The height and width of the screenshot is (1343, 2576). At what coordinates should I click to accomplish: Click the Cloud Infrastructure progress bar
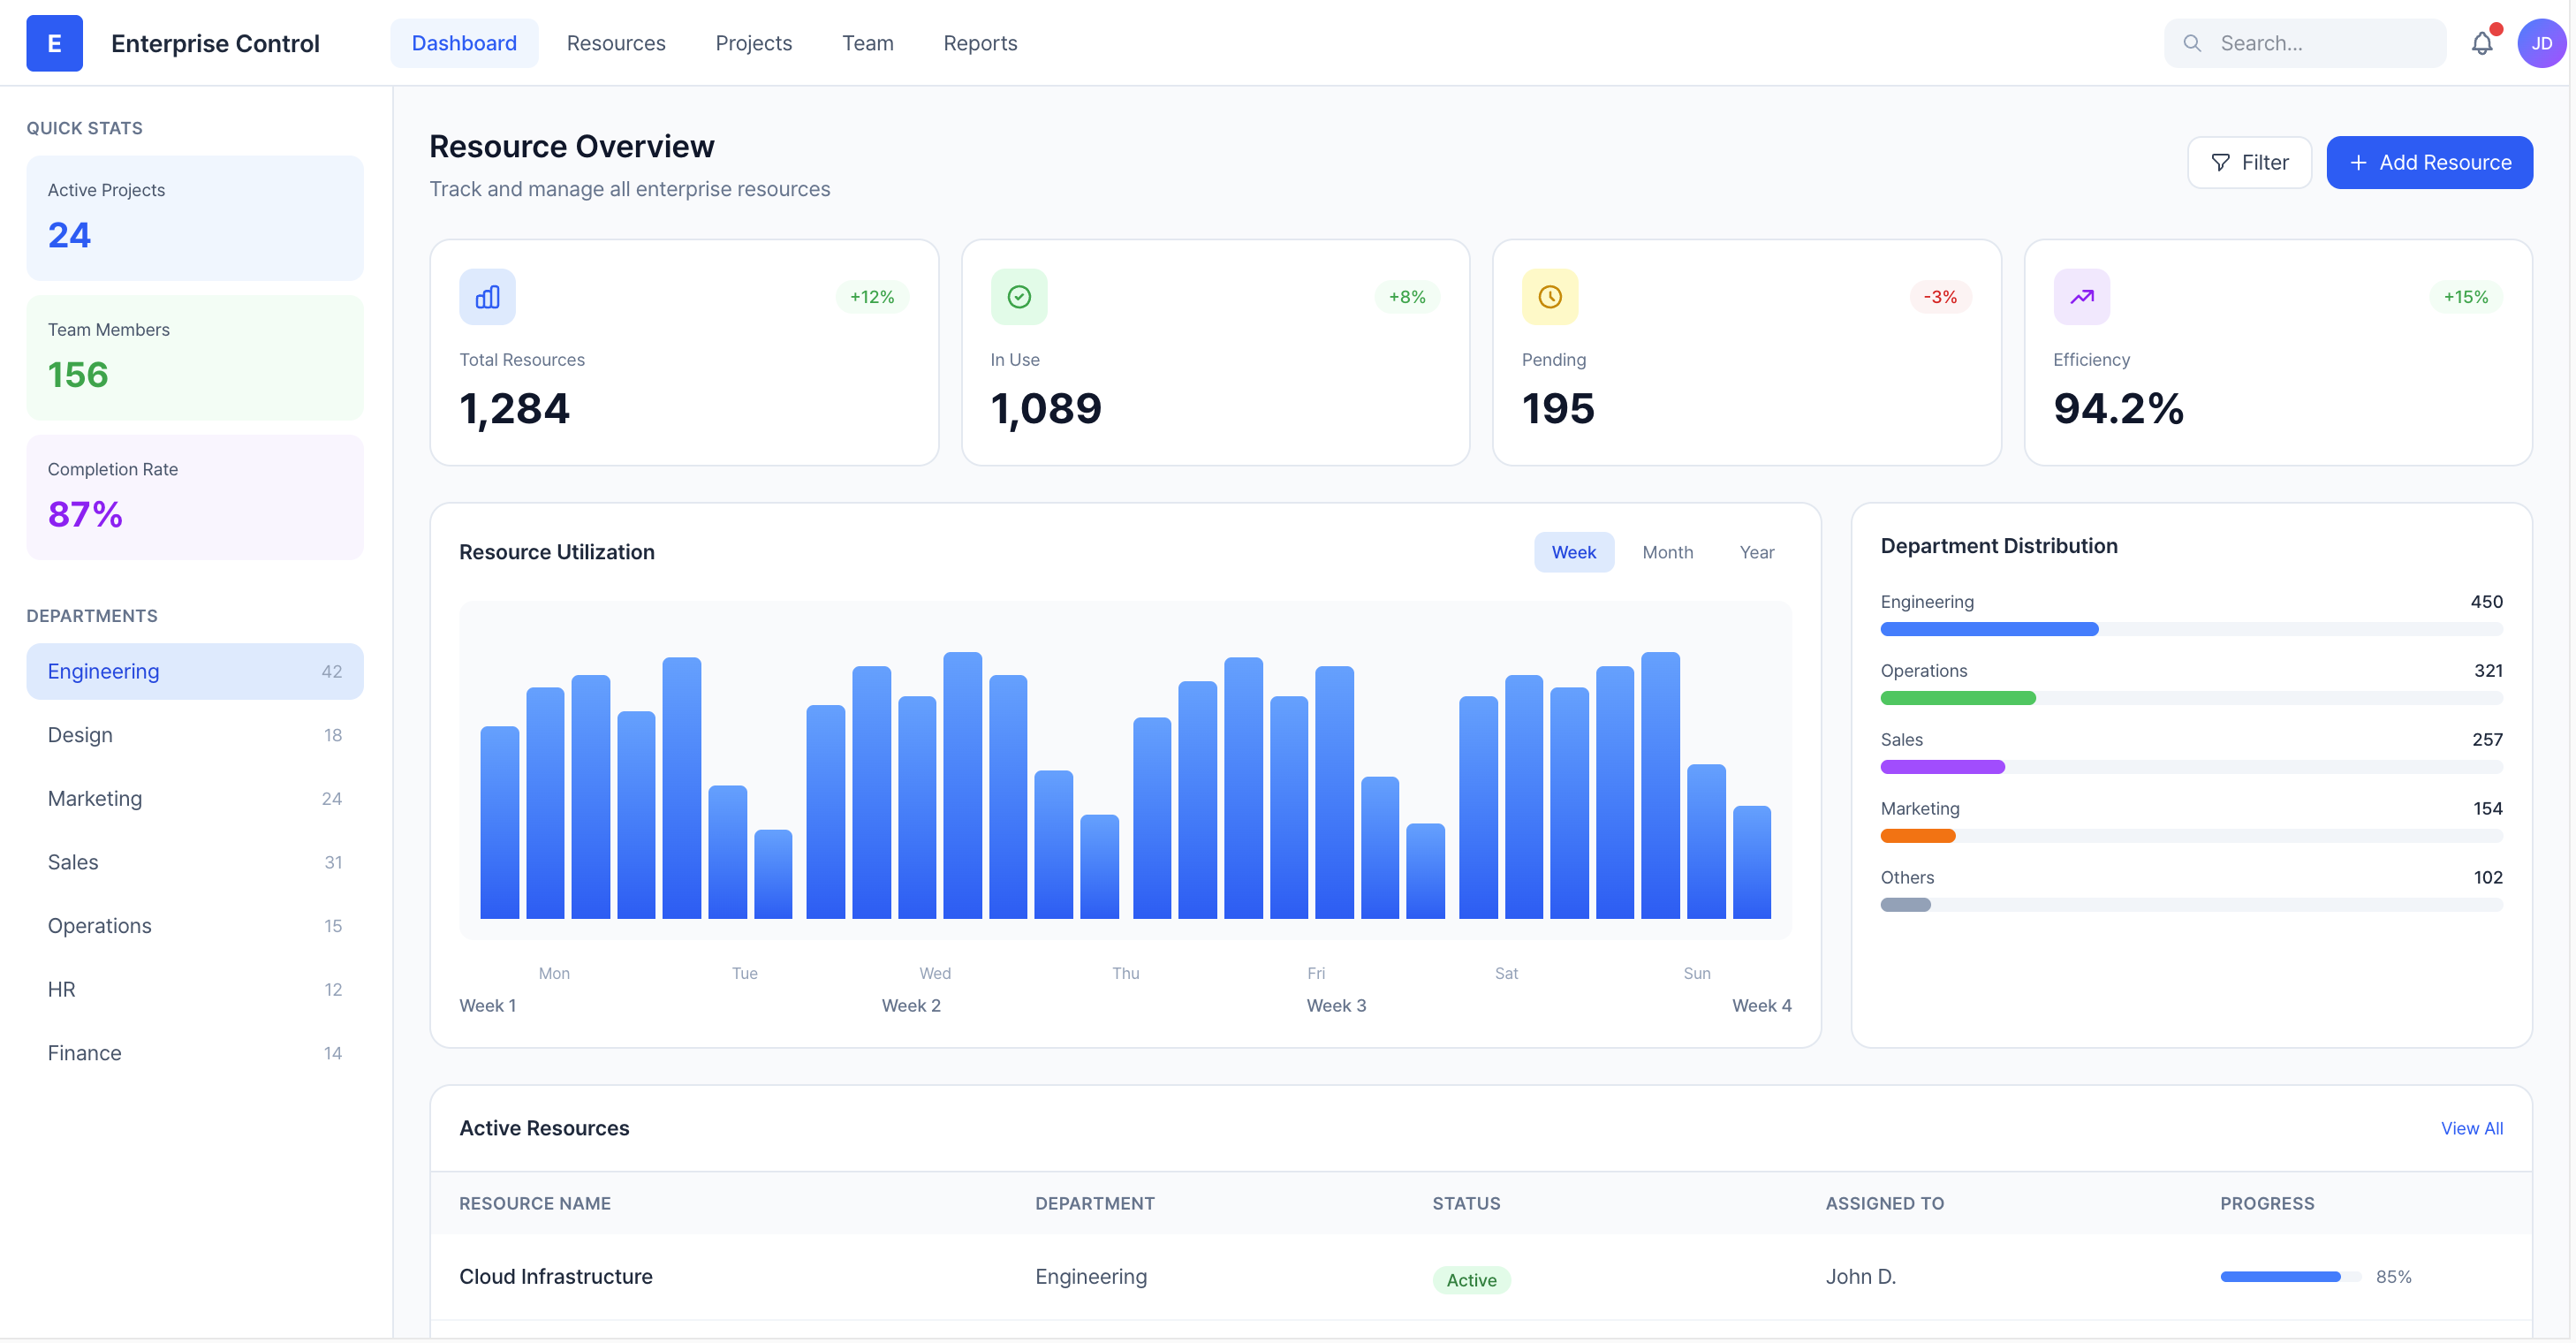coord(2288,1276)
